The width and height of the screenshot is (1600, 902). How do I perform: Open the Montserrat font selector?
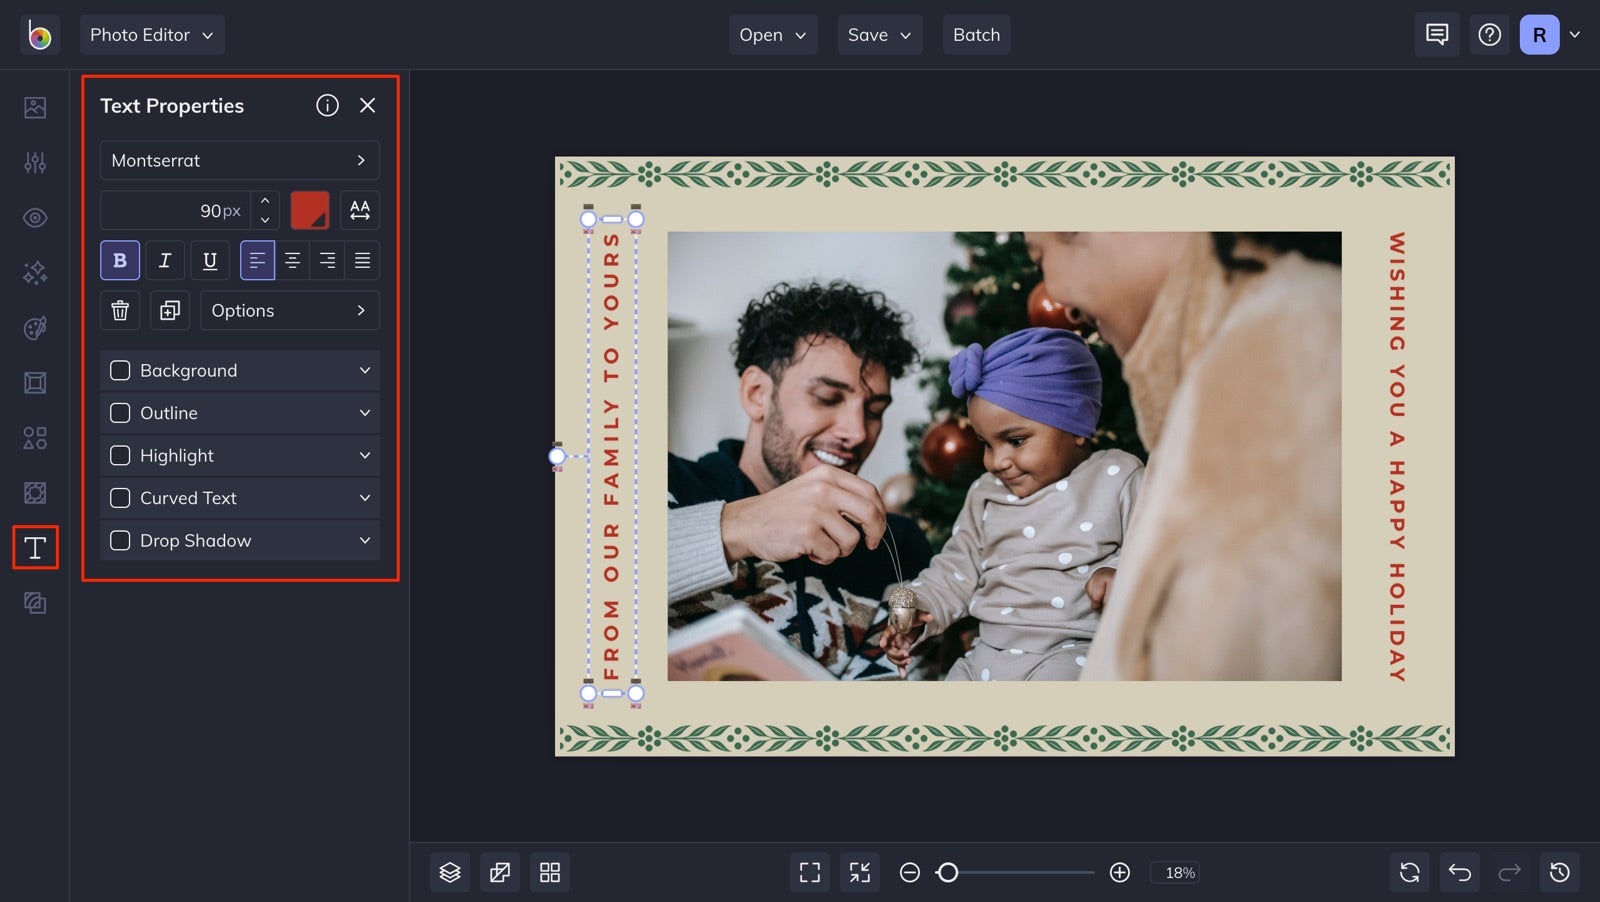pyautogui.click(x=239, y=160)
